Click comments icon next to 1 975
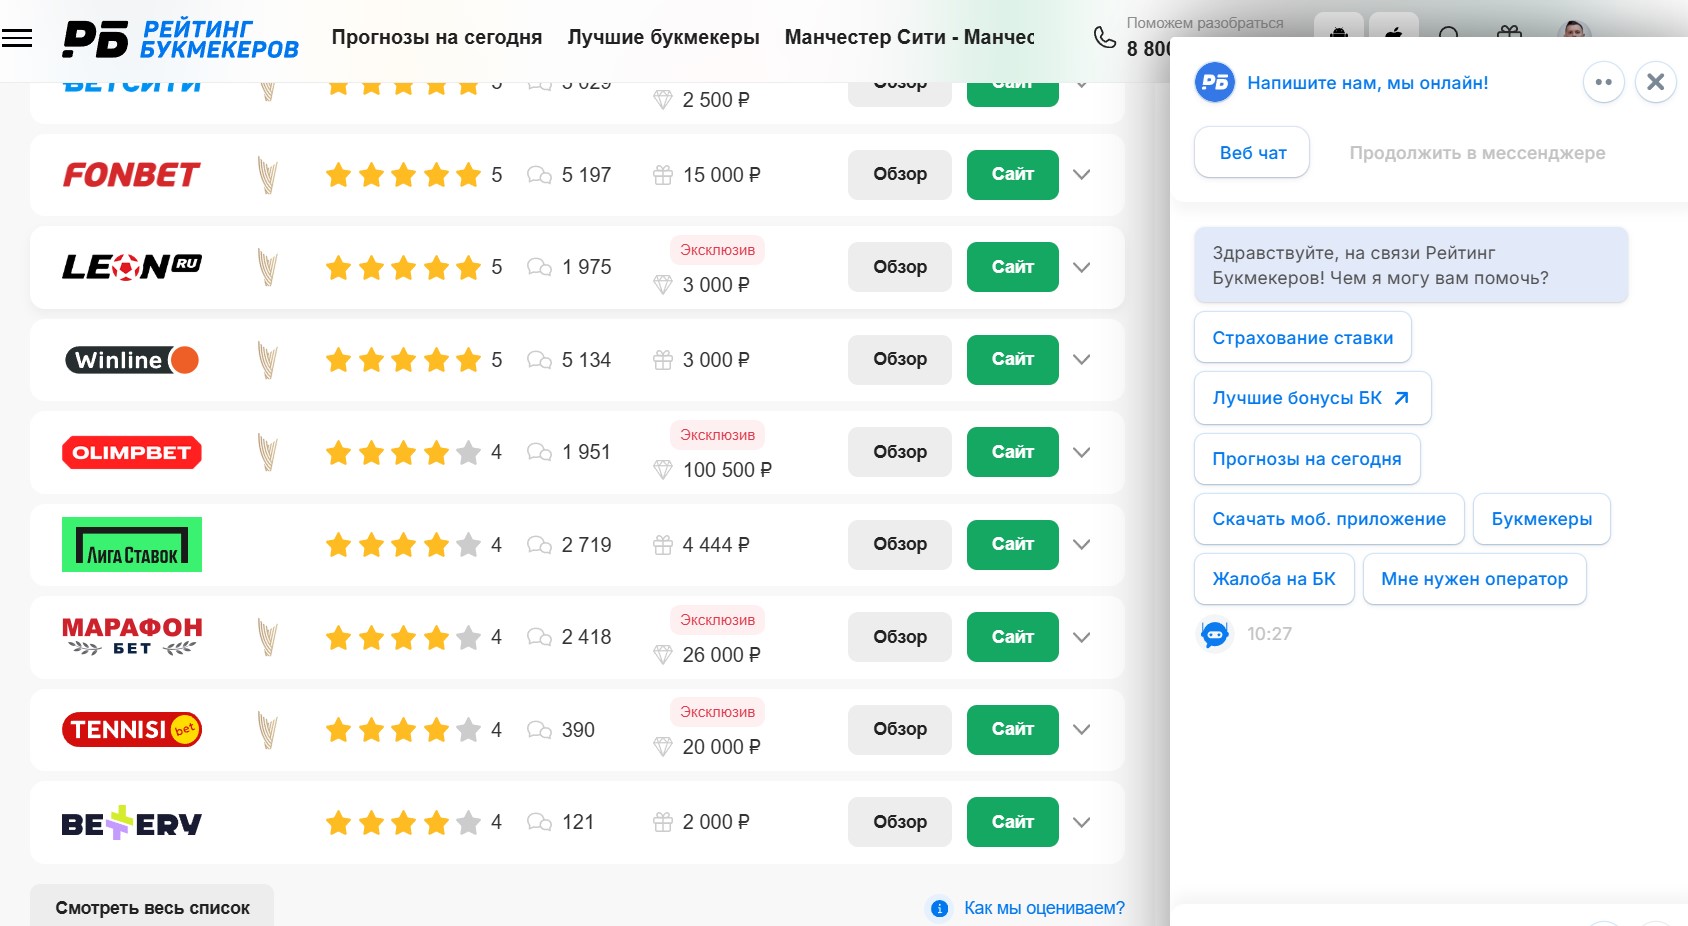Image resolution: width=1688 pixels, height=926 pixels. 539,267
